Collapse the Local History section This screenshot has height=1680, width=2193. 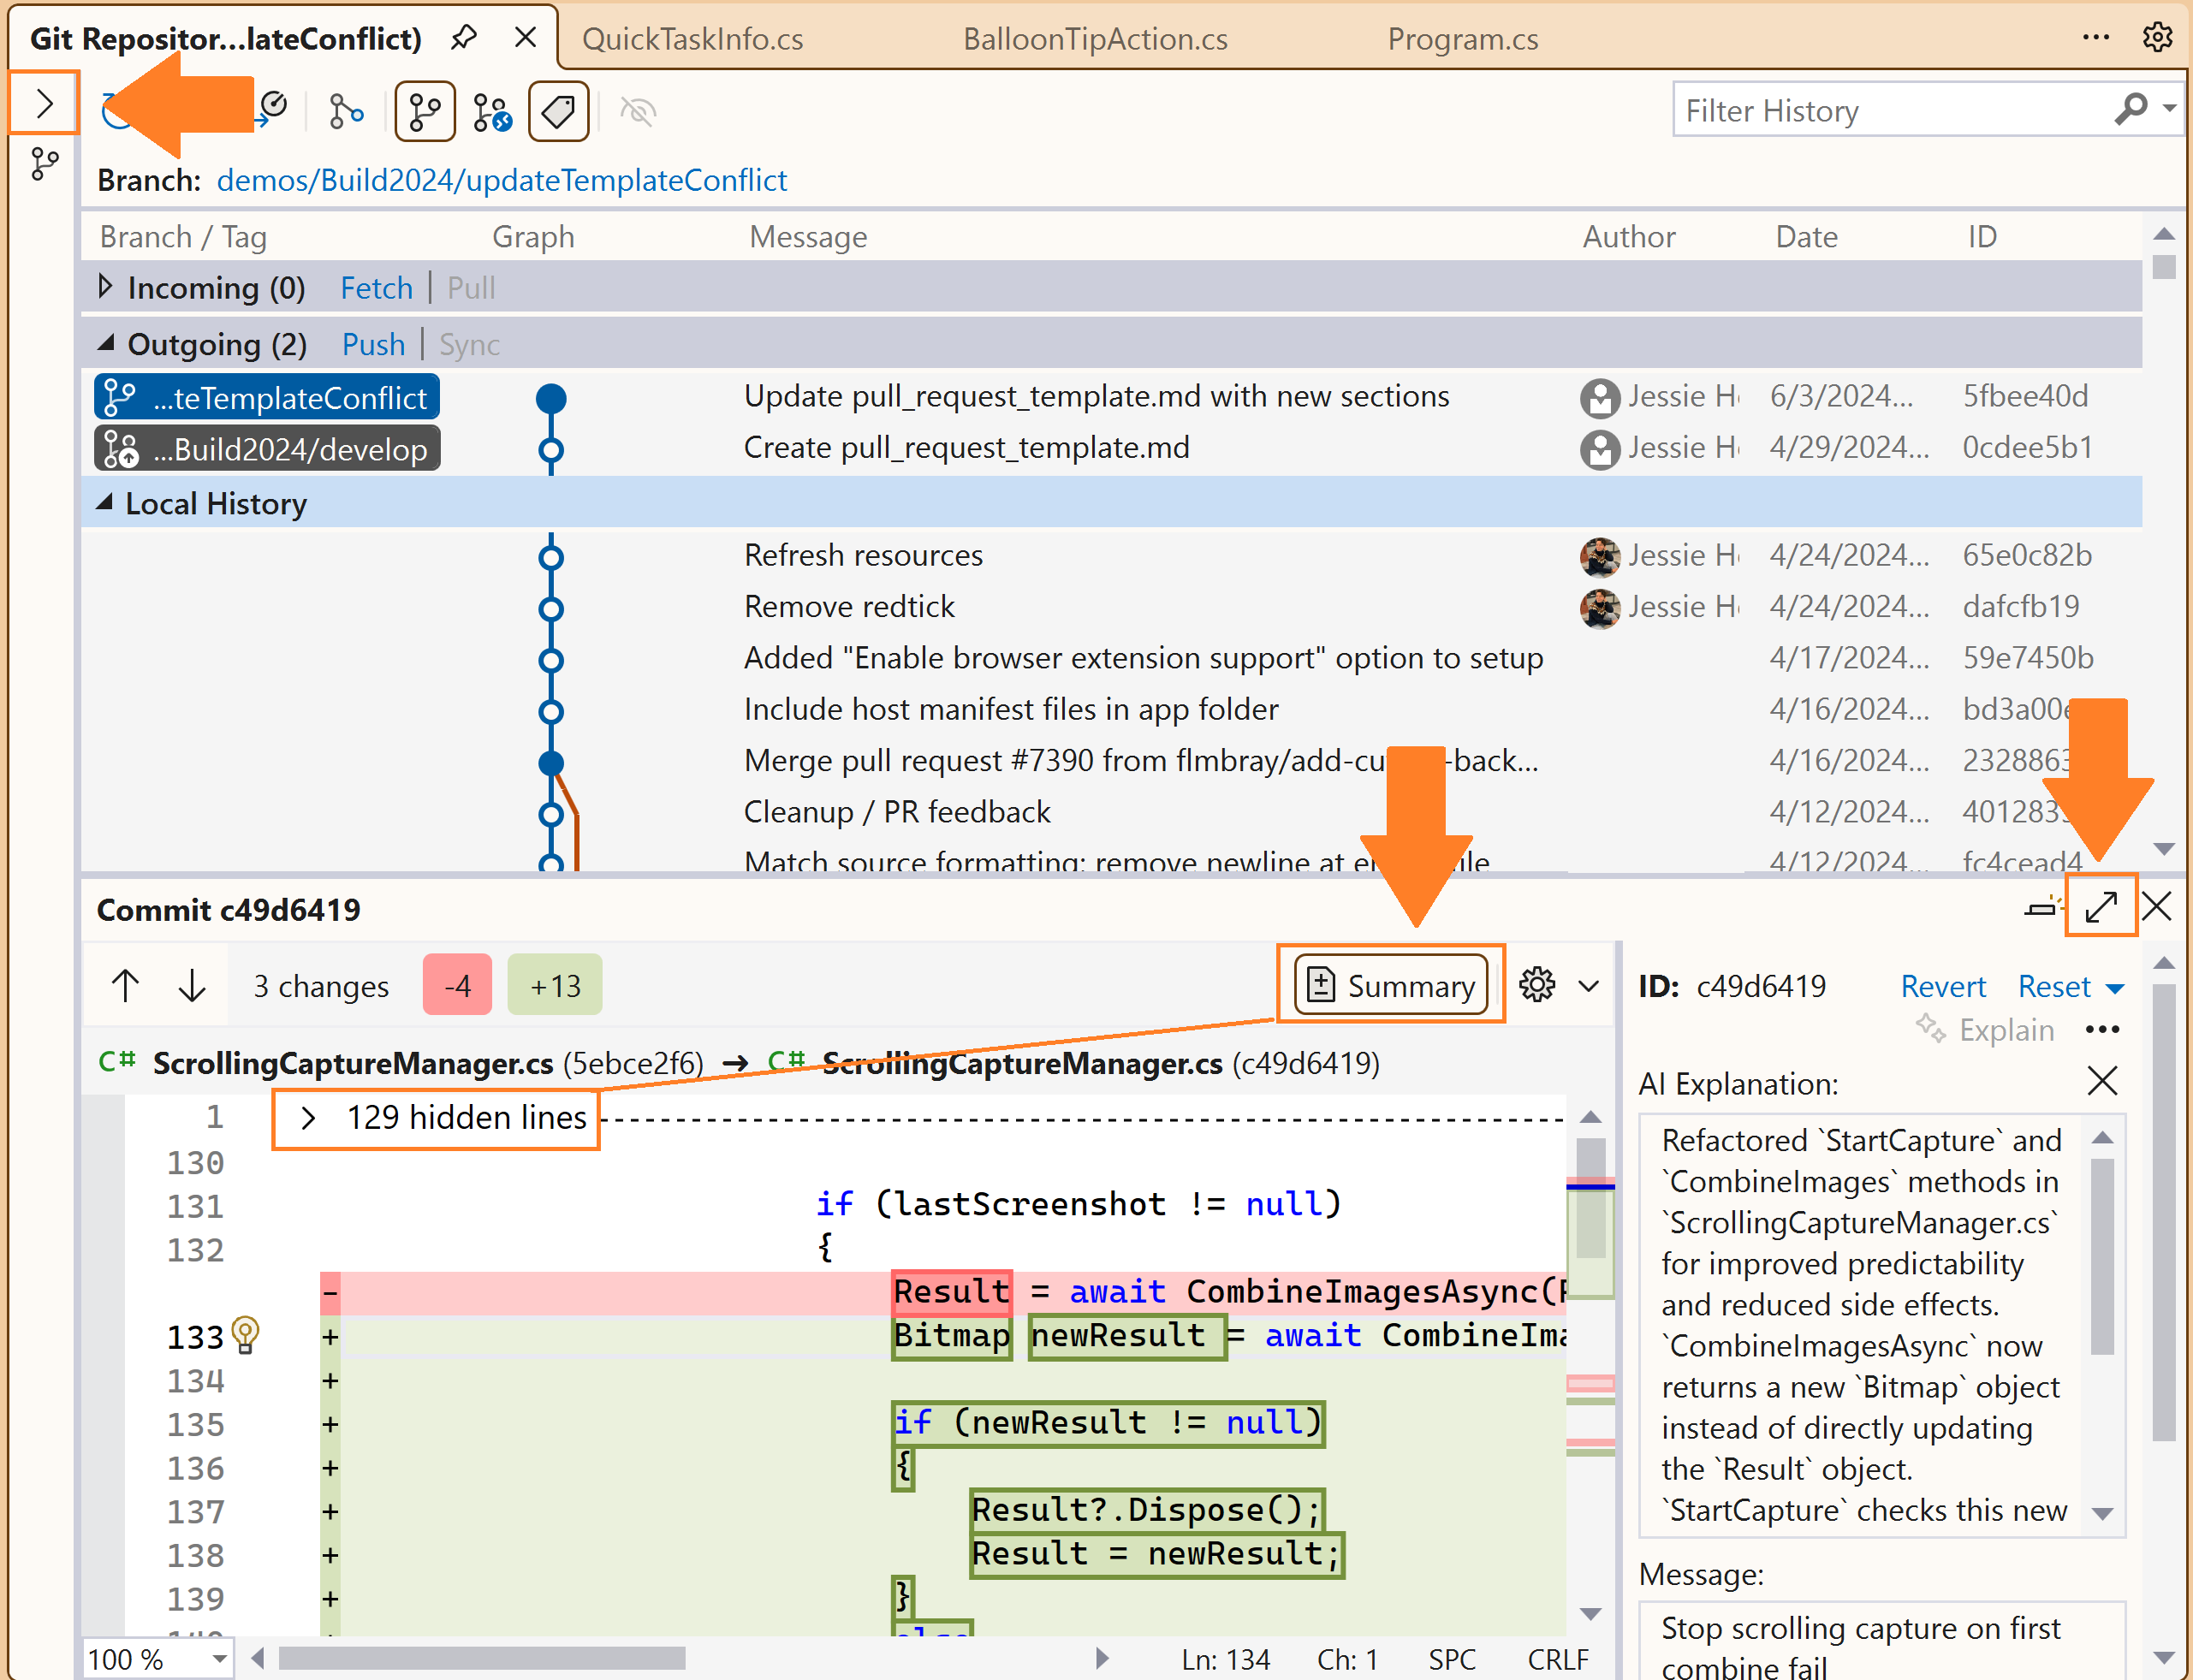105,503
